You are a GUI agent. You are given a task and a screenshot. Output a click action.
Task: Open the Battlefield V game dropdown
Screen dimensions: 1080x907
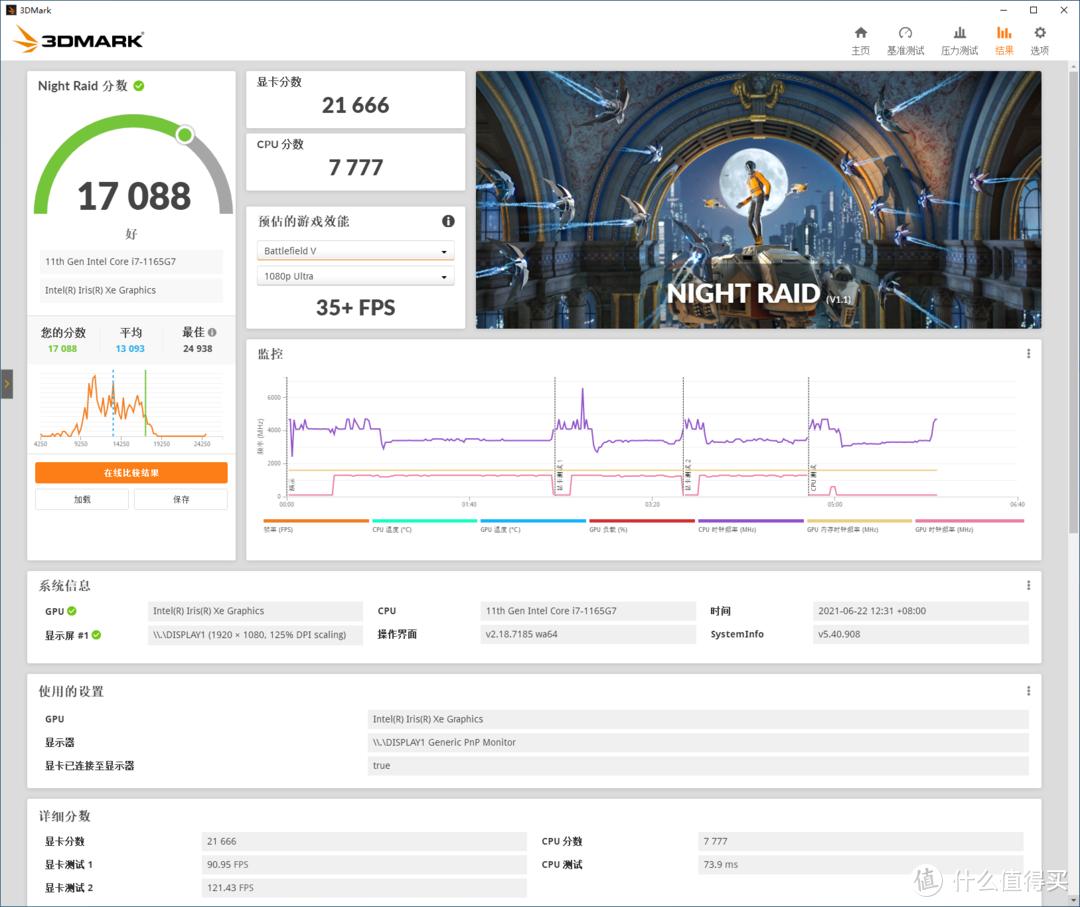pos(355,250)
